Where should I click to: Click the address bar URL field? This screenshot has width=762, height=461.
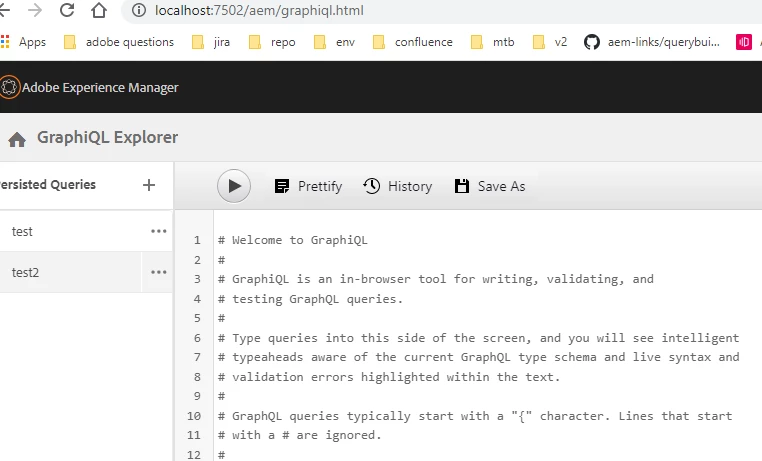259,10
